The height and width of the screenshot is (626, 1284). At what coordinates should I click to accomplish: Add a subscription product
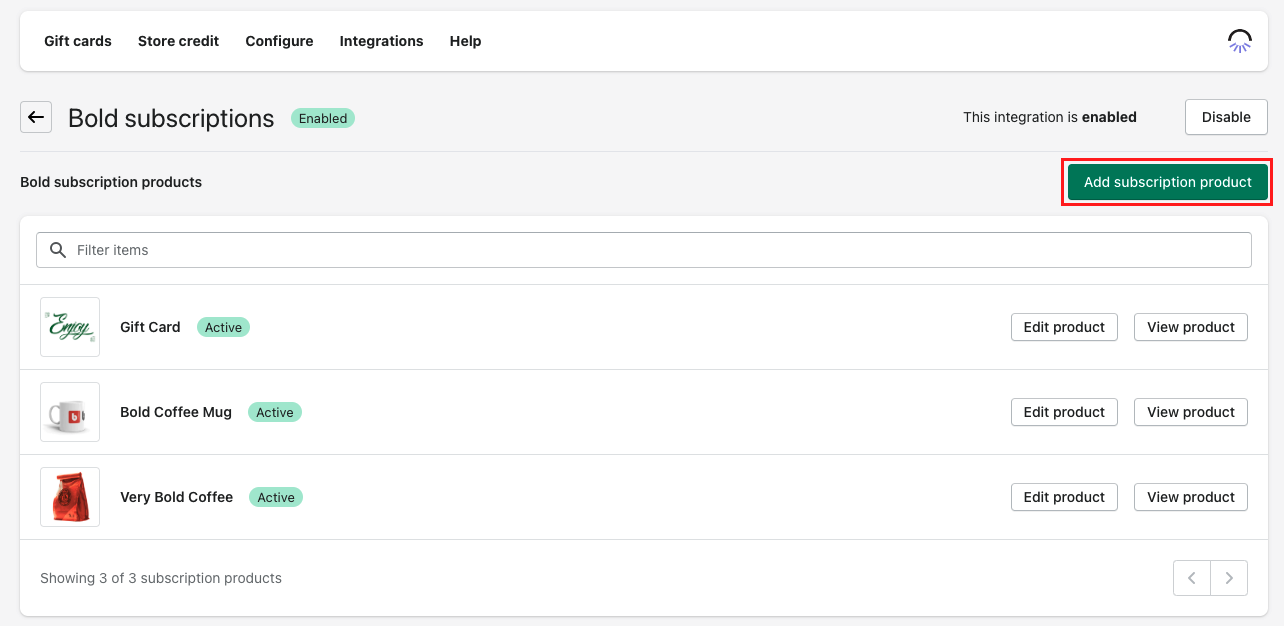(x=1167, y=182)
